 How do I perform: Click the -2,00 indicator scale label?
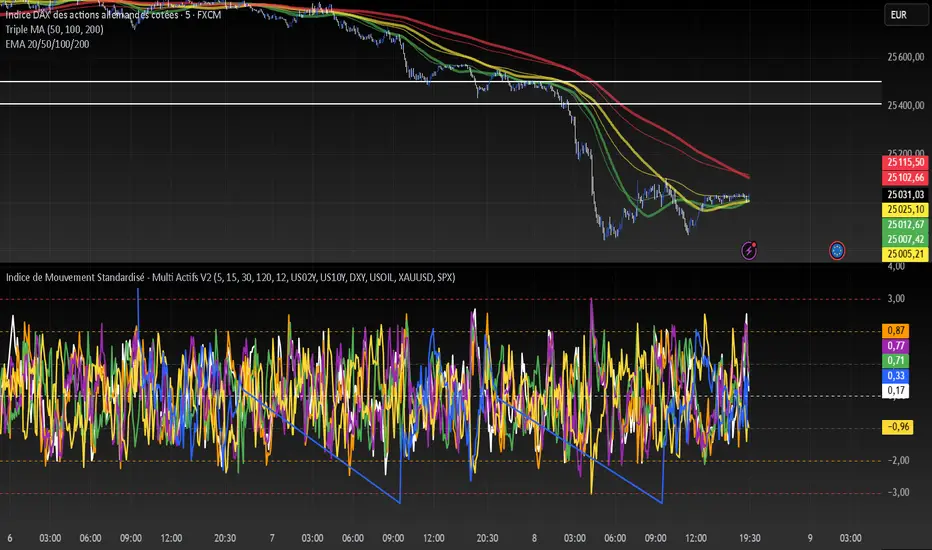pos(898,460)
